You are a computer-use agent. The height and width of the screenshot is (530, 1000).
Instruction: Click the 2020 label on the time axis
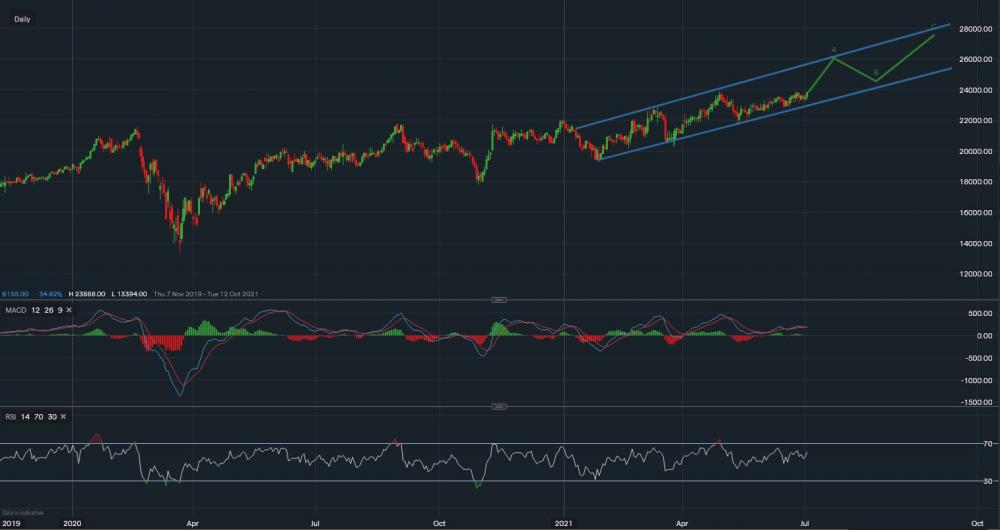coord(72,522)
